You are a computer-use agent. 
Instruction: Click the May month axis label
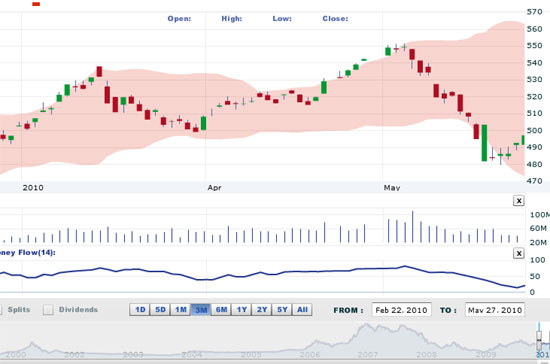coord(392,188)
